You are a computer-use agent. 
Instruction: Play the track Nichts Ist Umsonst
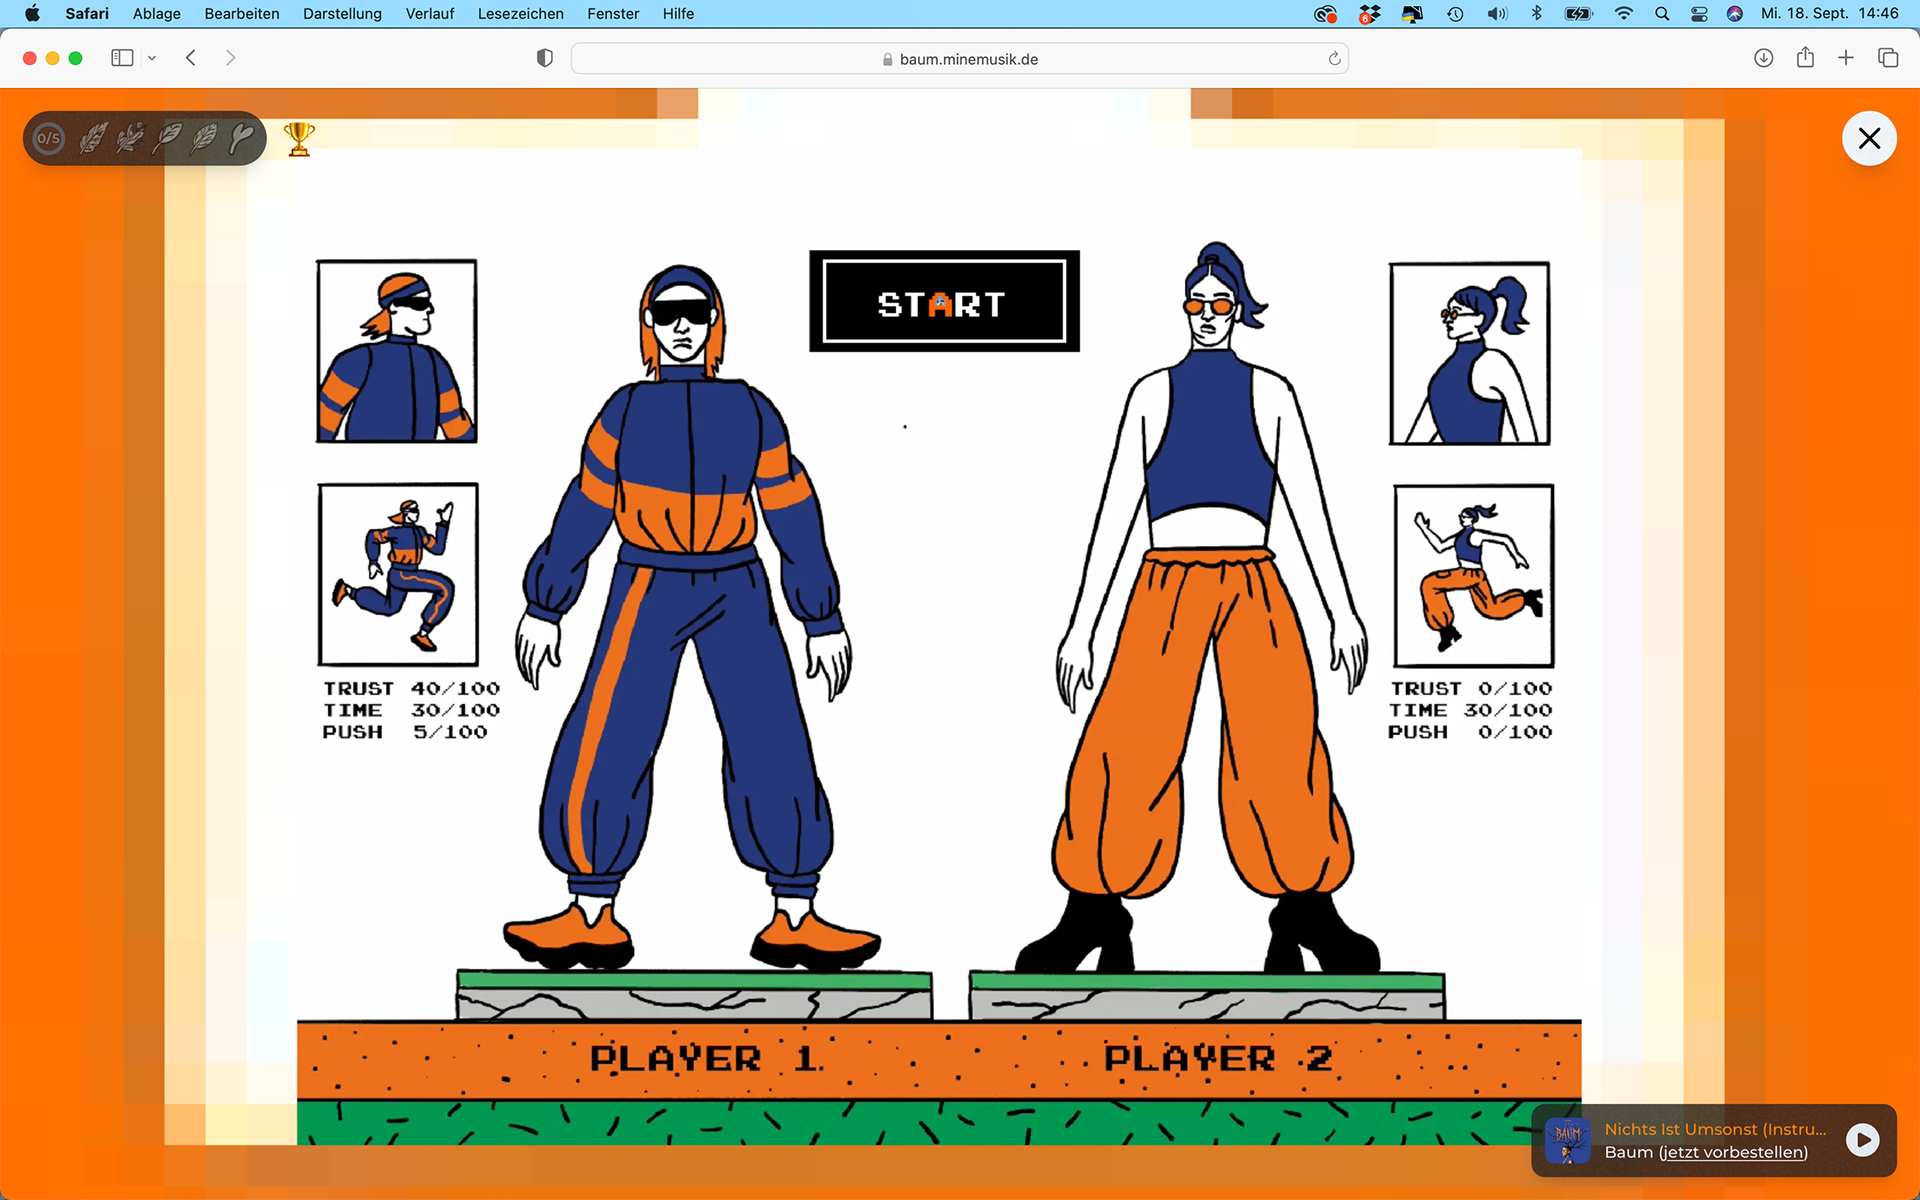point(1862,1140)
